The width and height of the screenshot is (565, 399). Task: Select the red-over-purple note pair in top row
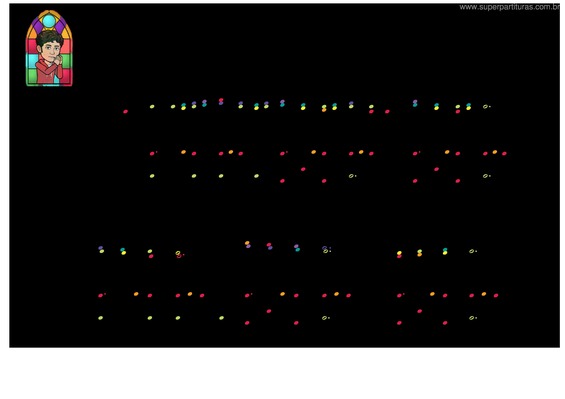click(x=221, y=102)
